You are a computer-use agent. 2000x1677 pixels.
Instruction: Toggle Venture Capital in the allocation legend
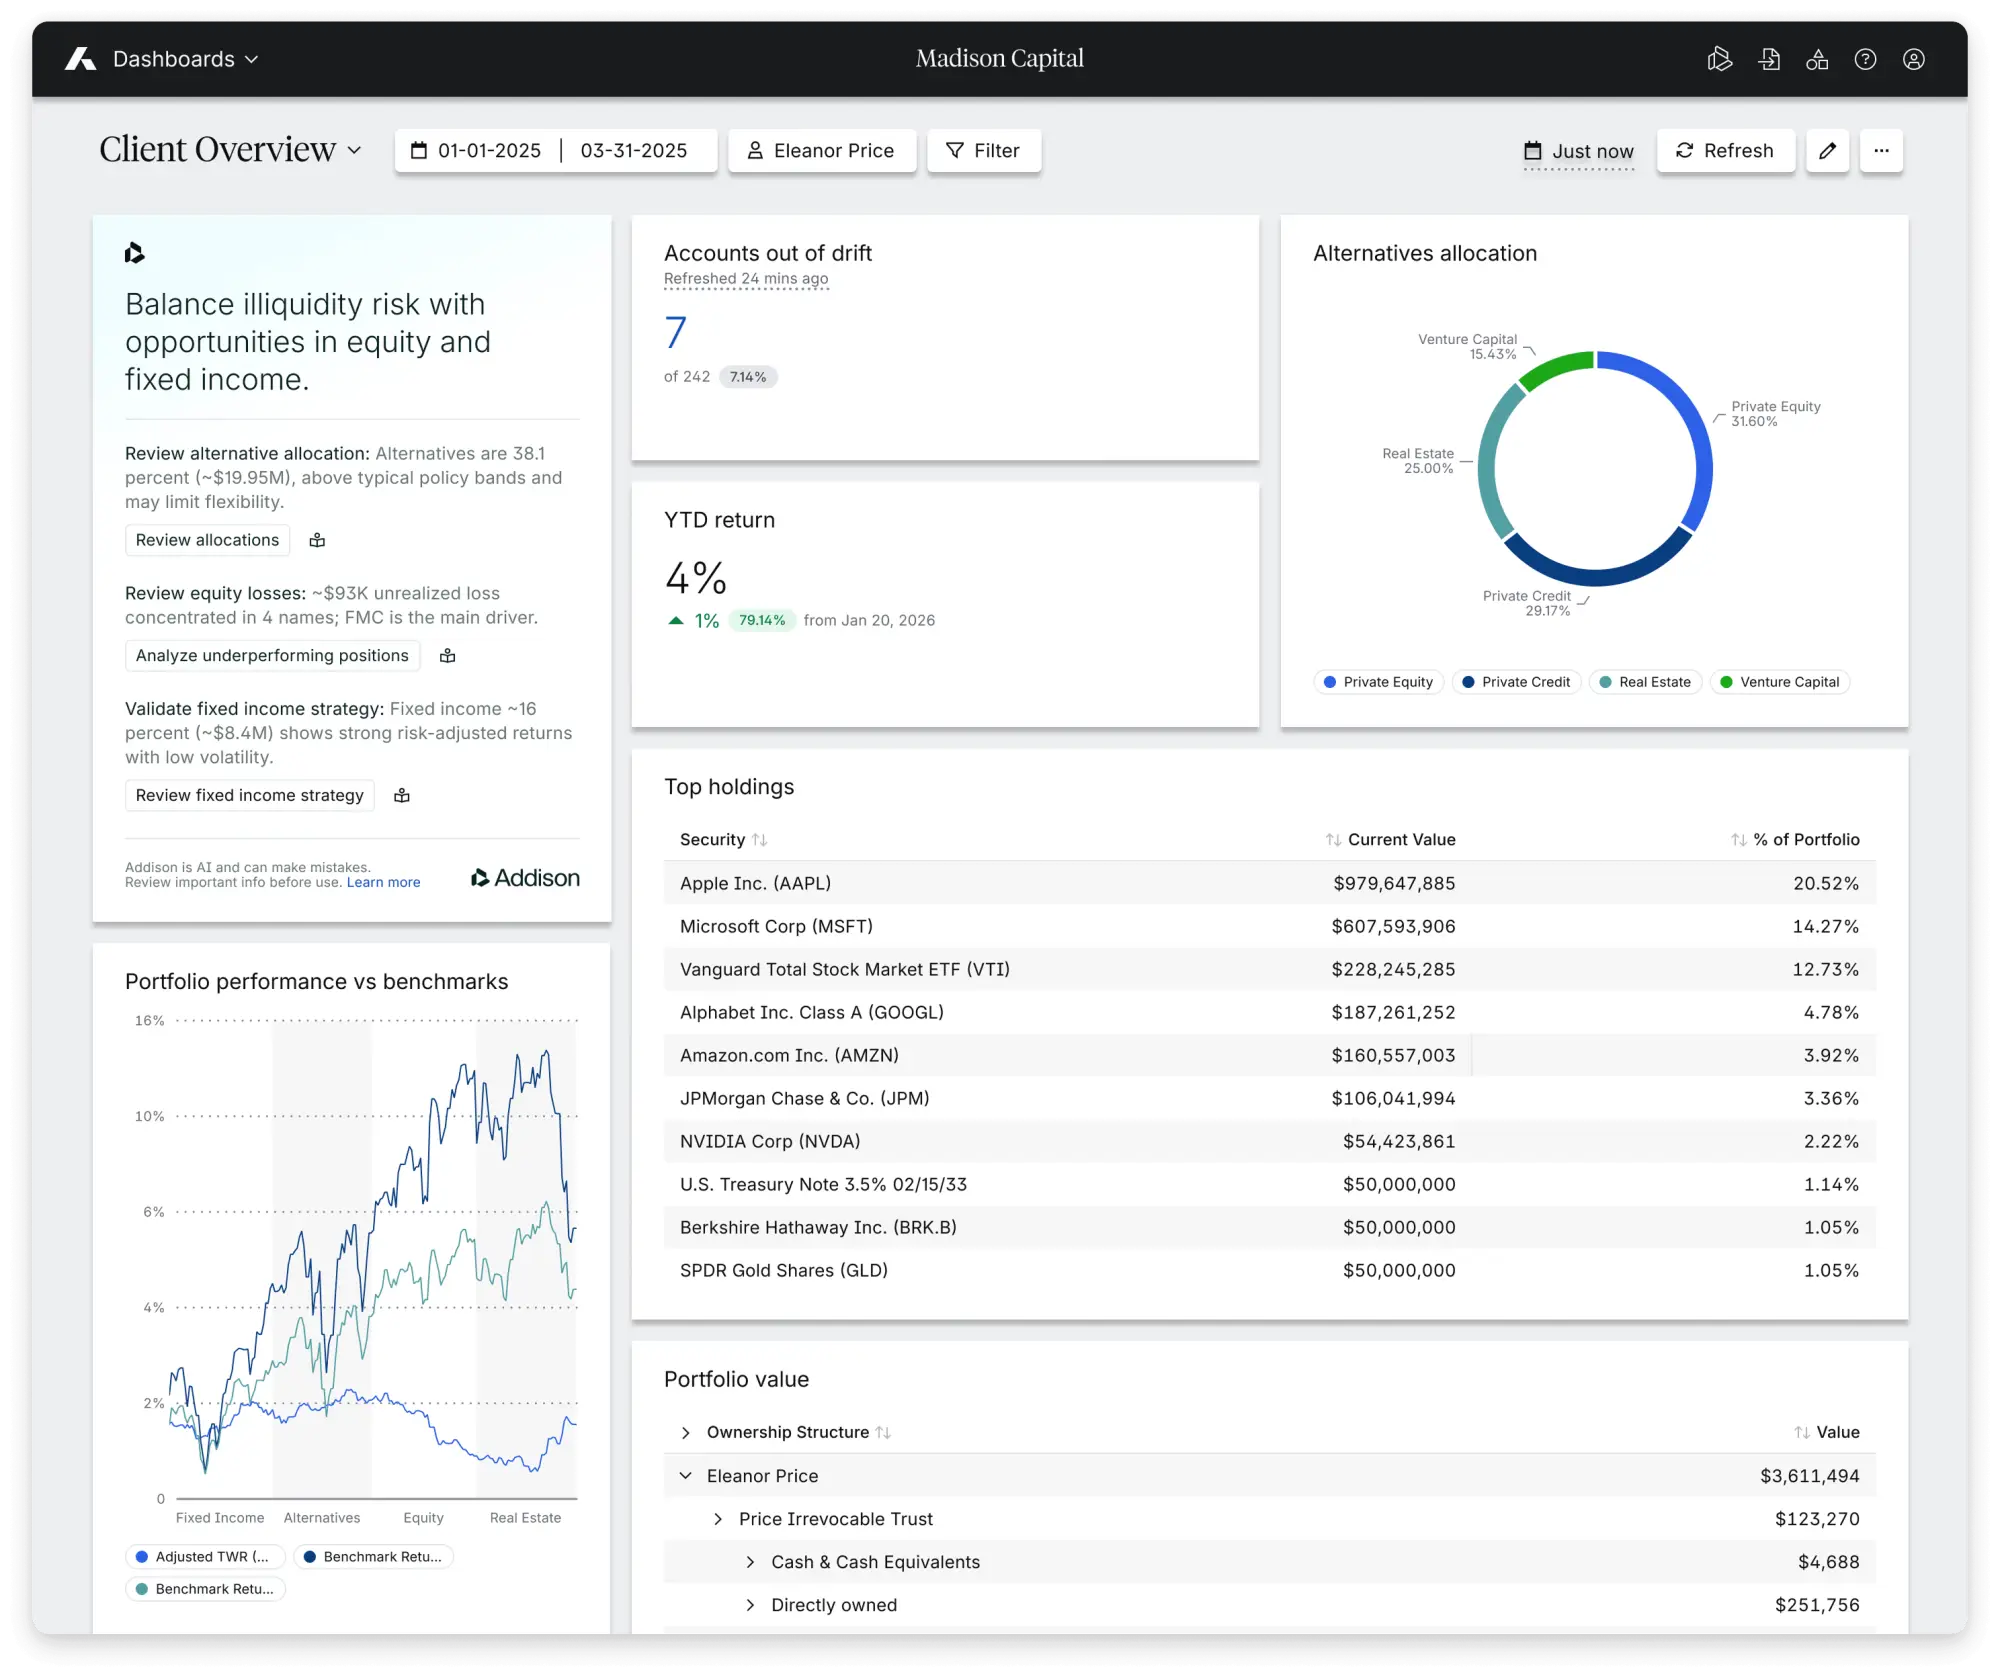pos(1780,682)
